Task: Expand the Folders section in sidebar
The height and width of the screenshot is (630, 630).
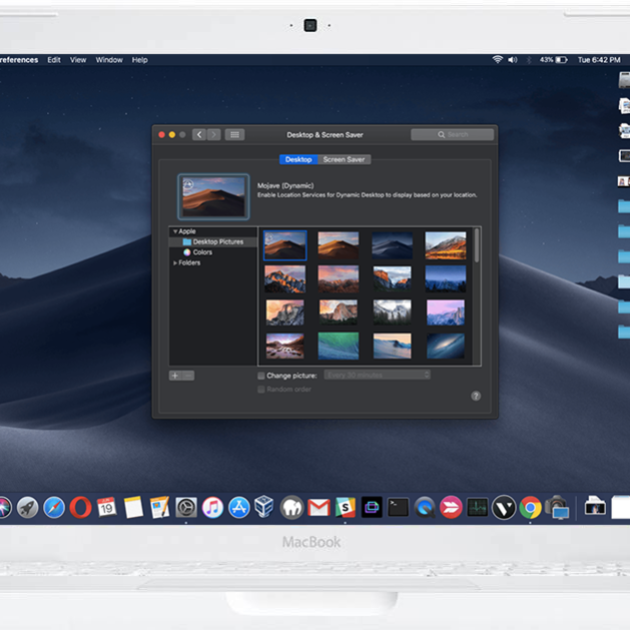Action: [x=175, y=263]
